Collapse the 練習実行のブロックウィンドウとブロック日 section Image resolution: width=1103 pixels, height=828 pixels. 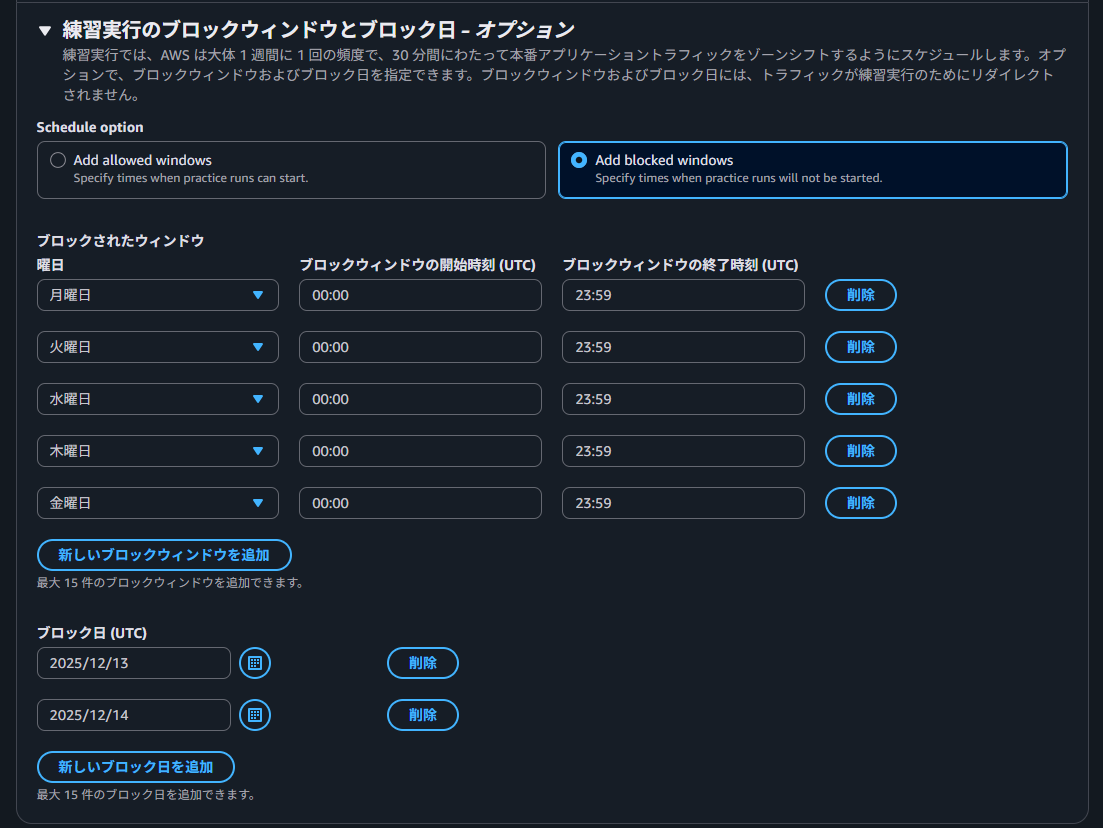point(45,30)
